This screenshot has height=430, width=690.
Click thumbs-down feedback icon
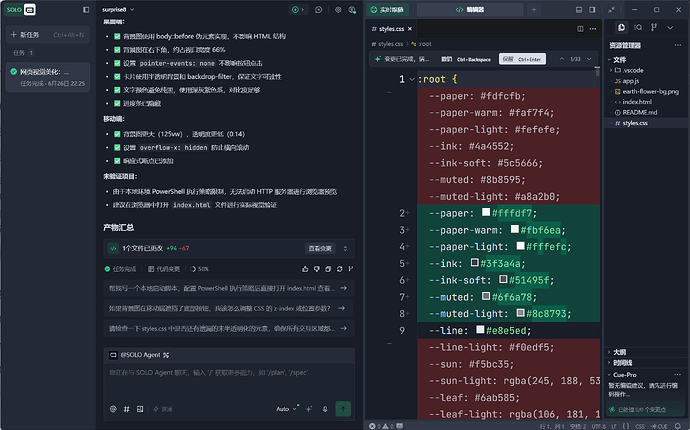pos(316,269)
